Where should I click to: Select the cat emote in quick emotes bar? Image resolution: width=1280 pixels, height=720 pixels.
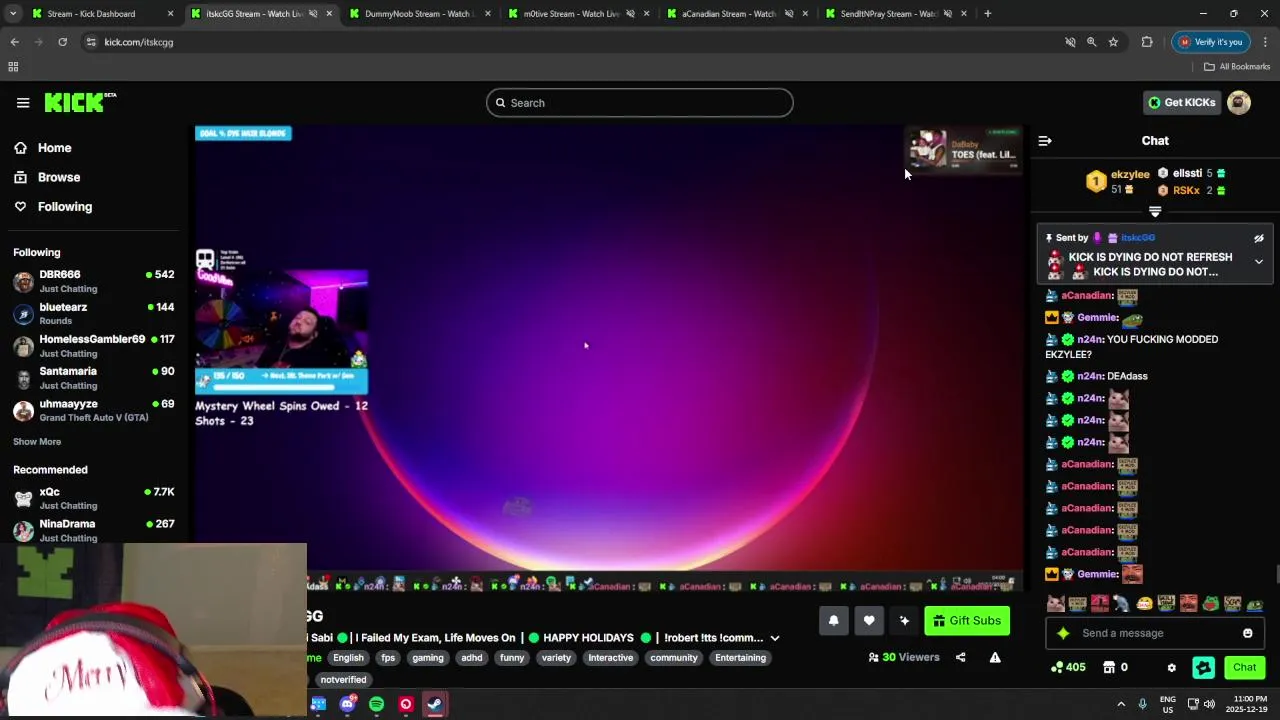[x=1055, y=603]
